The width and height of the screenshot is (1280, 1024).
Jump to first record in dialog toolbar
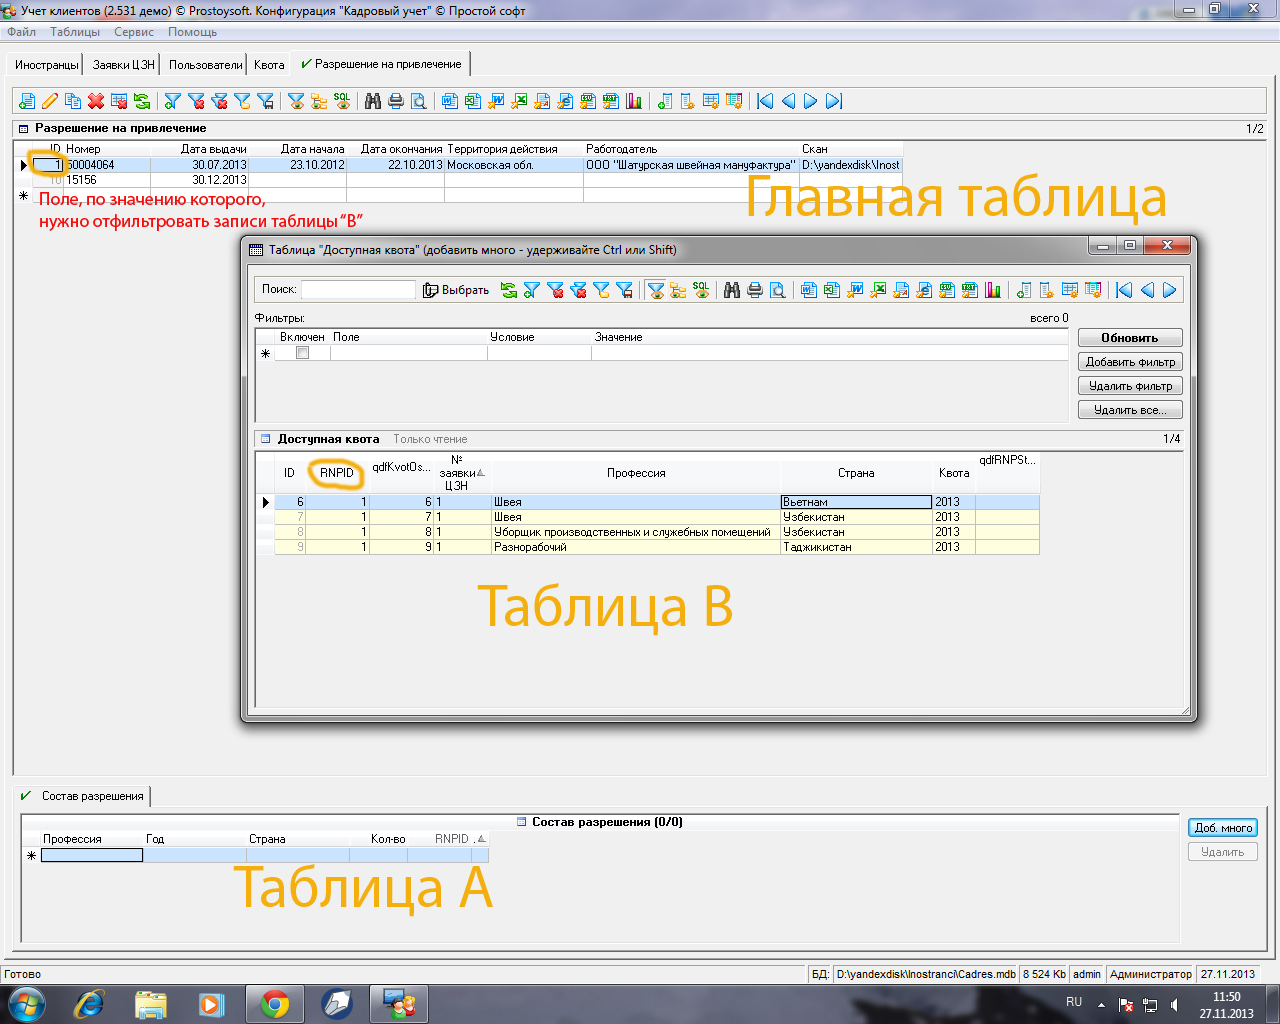pyautogui.click(x=1124, y=290)
